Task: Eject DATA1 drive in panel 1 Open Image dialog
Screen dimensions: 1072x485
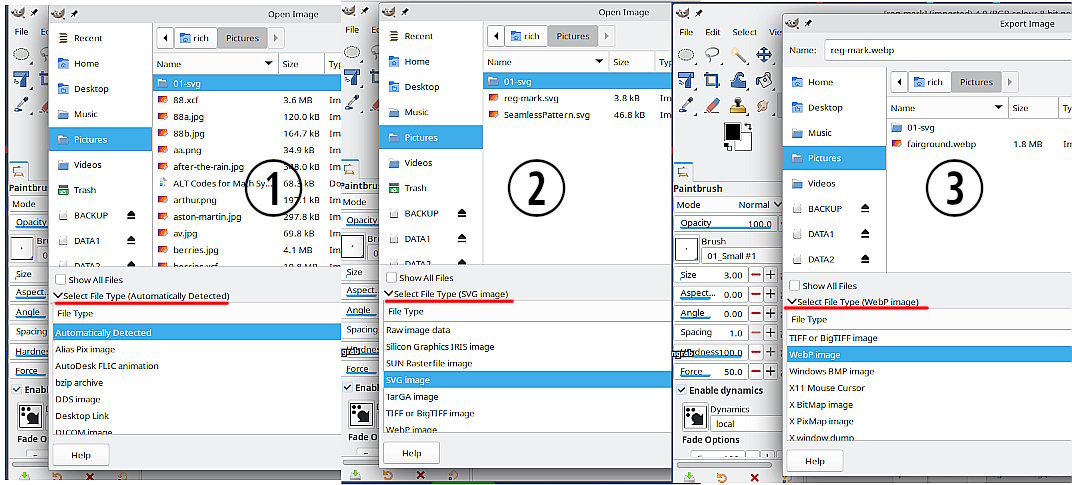Action: [131, 240]
